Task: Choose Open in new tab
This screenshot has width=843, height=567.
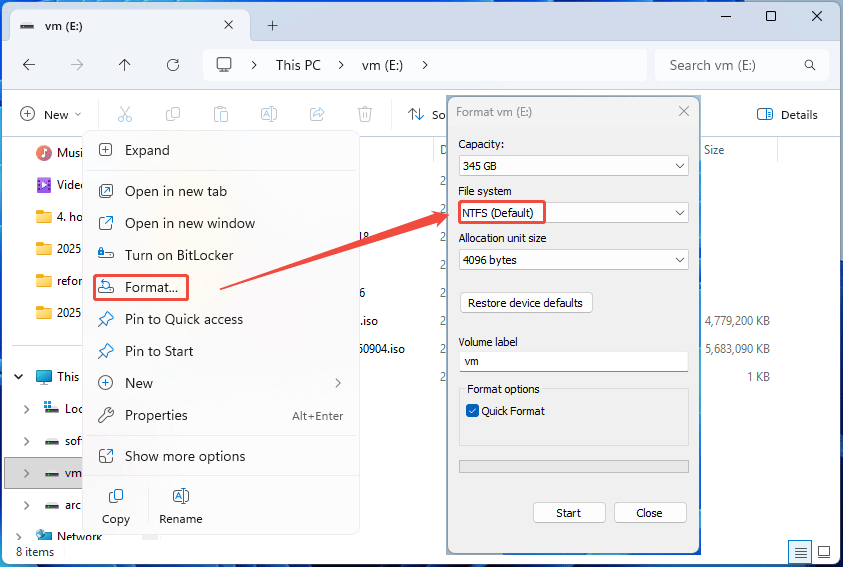Action: click(x=220, y=191)
